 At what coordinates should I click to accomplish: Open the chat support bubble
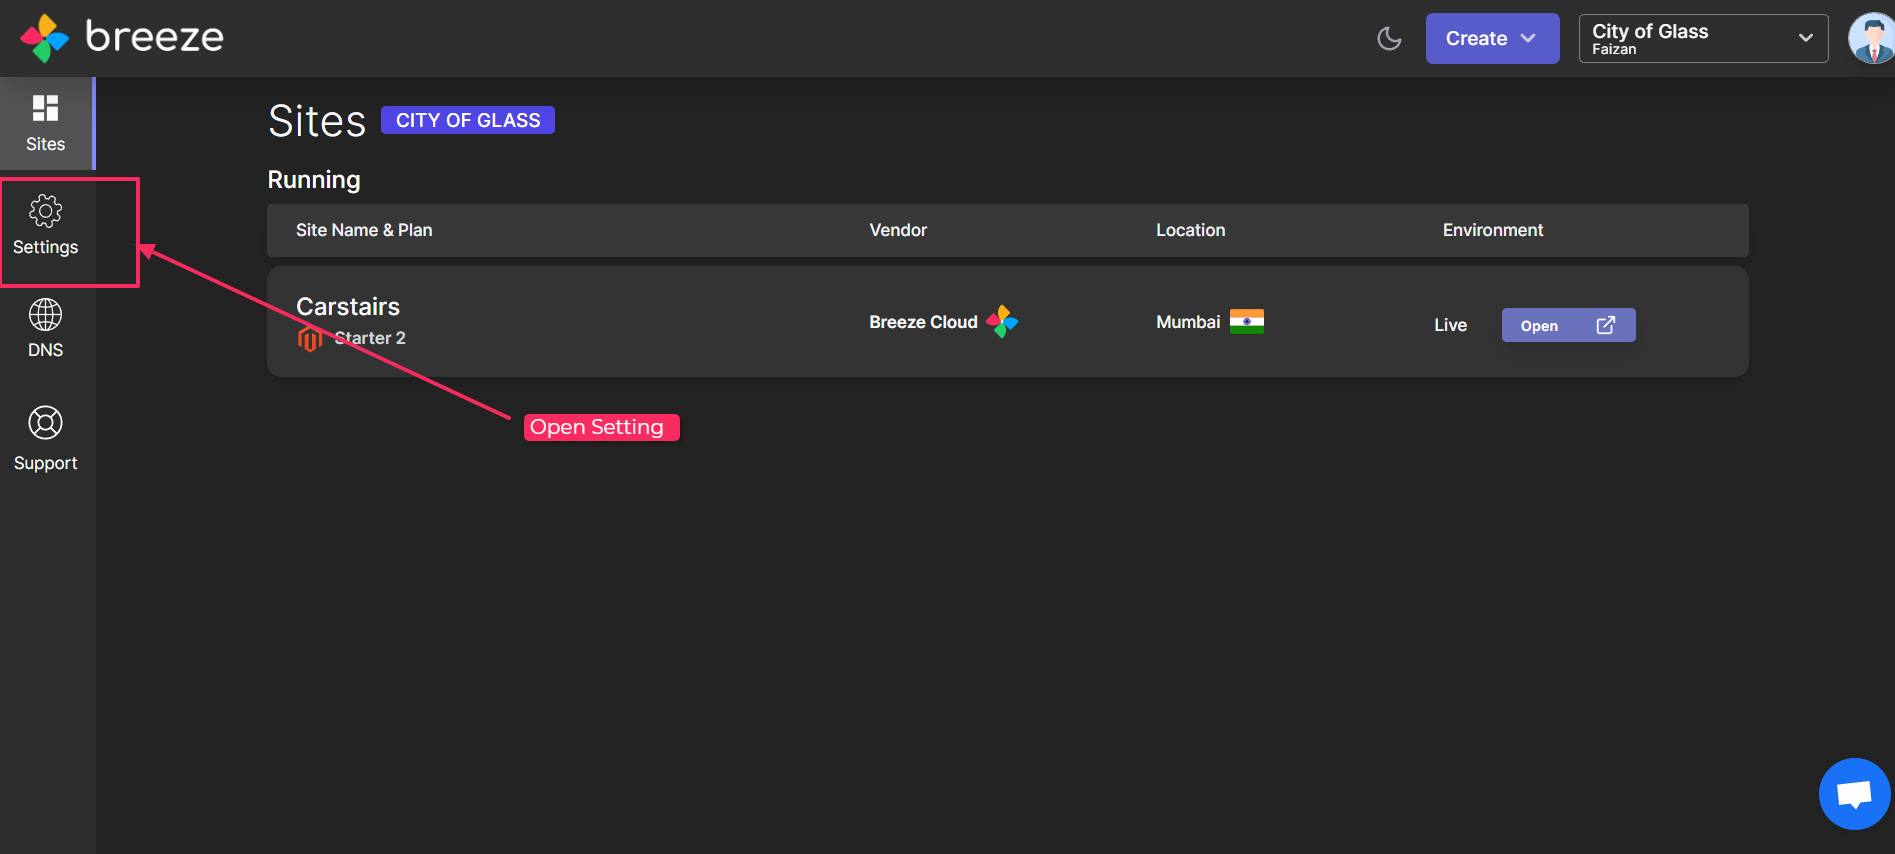click(x=1854, y=794)
